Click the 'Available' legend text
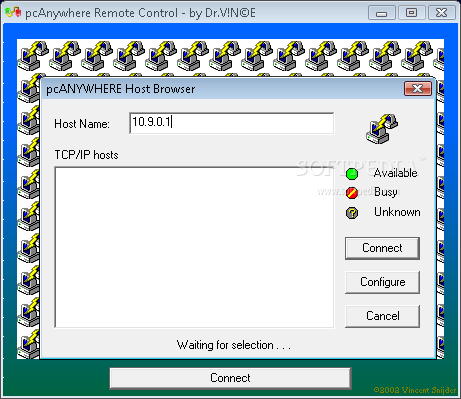This screenshot has width=461, height=399. click(x=396, y=173)
